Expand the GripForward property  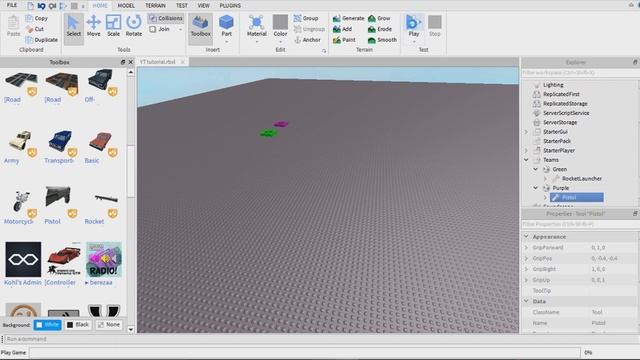526,247
